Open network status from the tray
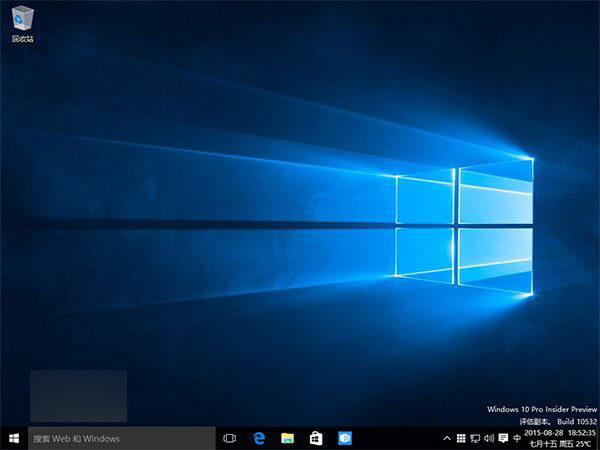This screenshot has height=450, width=600. point(474,438)
